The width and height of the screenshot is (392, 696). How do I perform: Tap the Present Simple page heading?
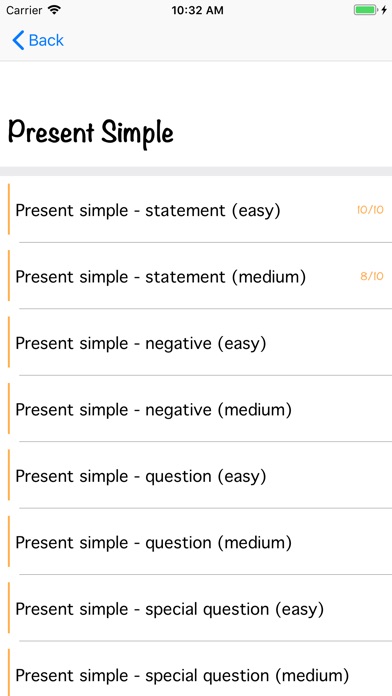click(x=91, y=133)
